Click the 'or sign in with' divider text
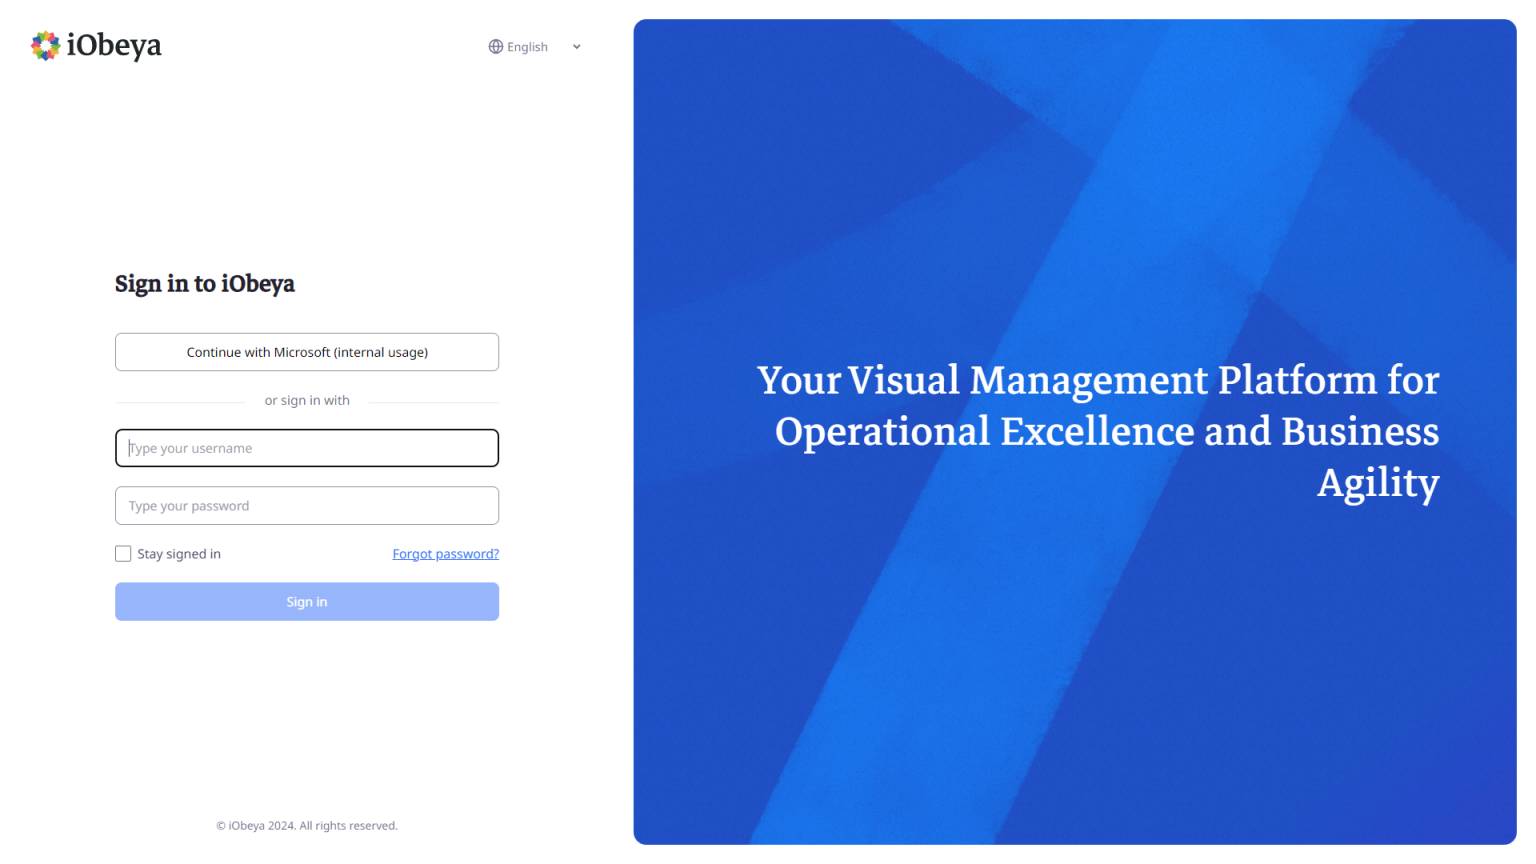Image resolution: width=1536 pixels, height=864 pixels. [307, 401]
